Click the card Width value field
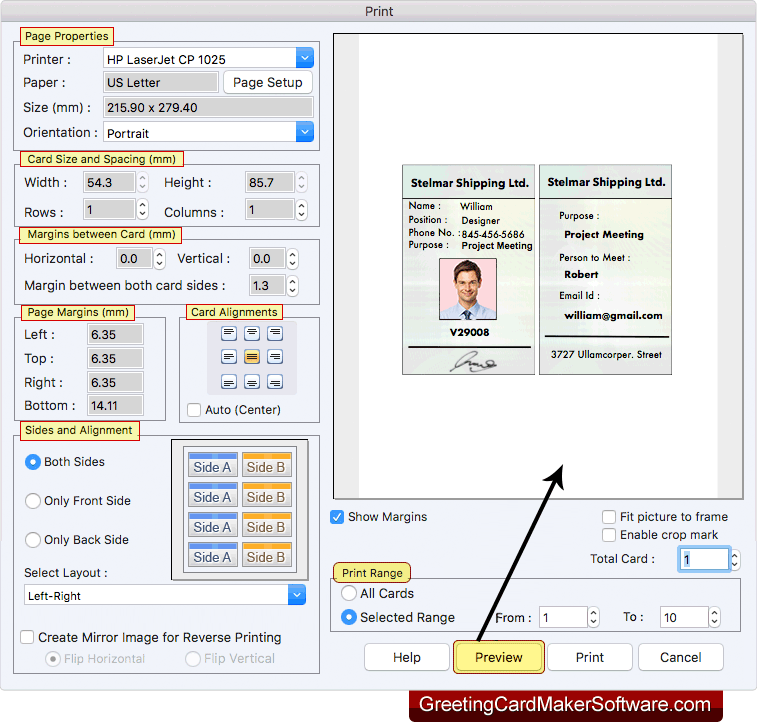Image resolution: width=757 pixels, height=722 pixels. [x=109, y=182]
